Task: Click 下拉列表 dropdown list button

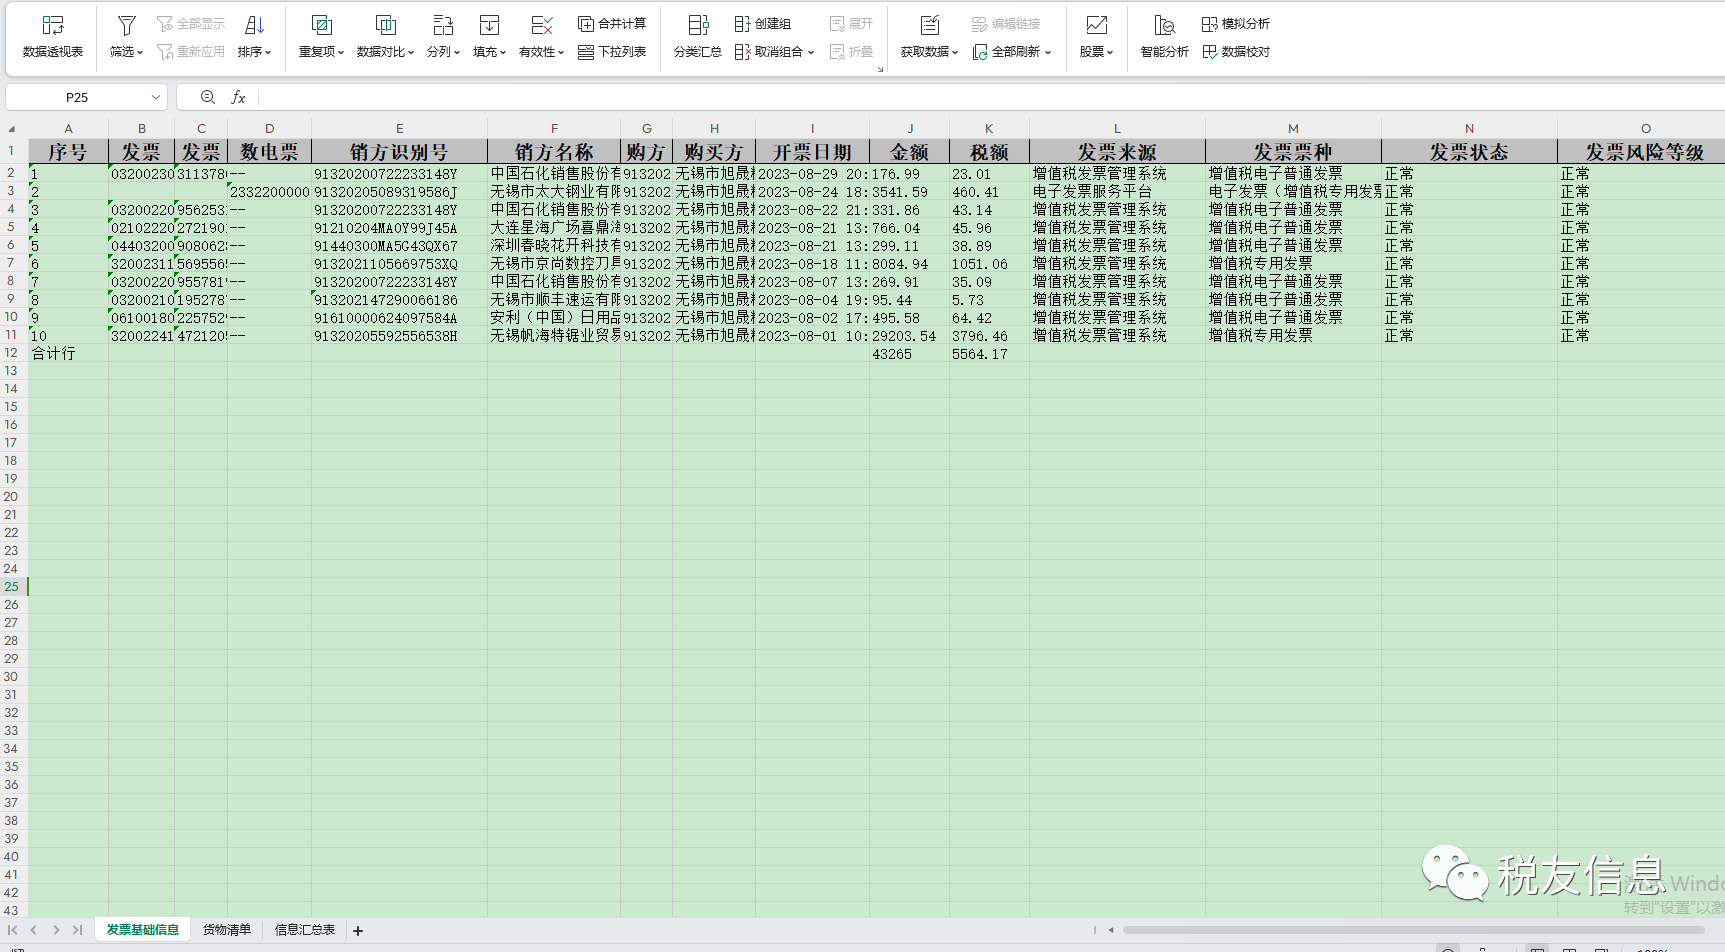Action: click(612, 52)
